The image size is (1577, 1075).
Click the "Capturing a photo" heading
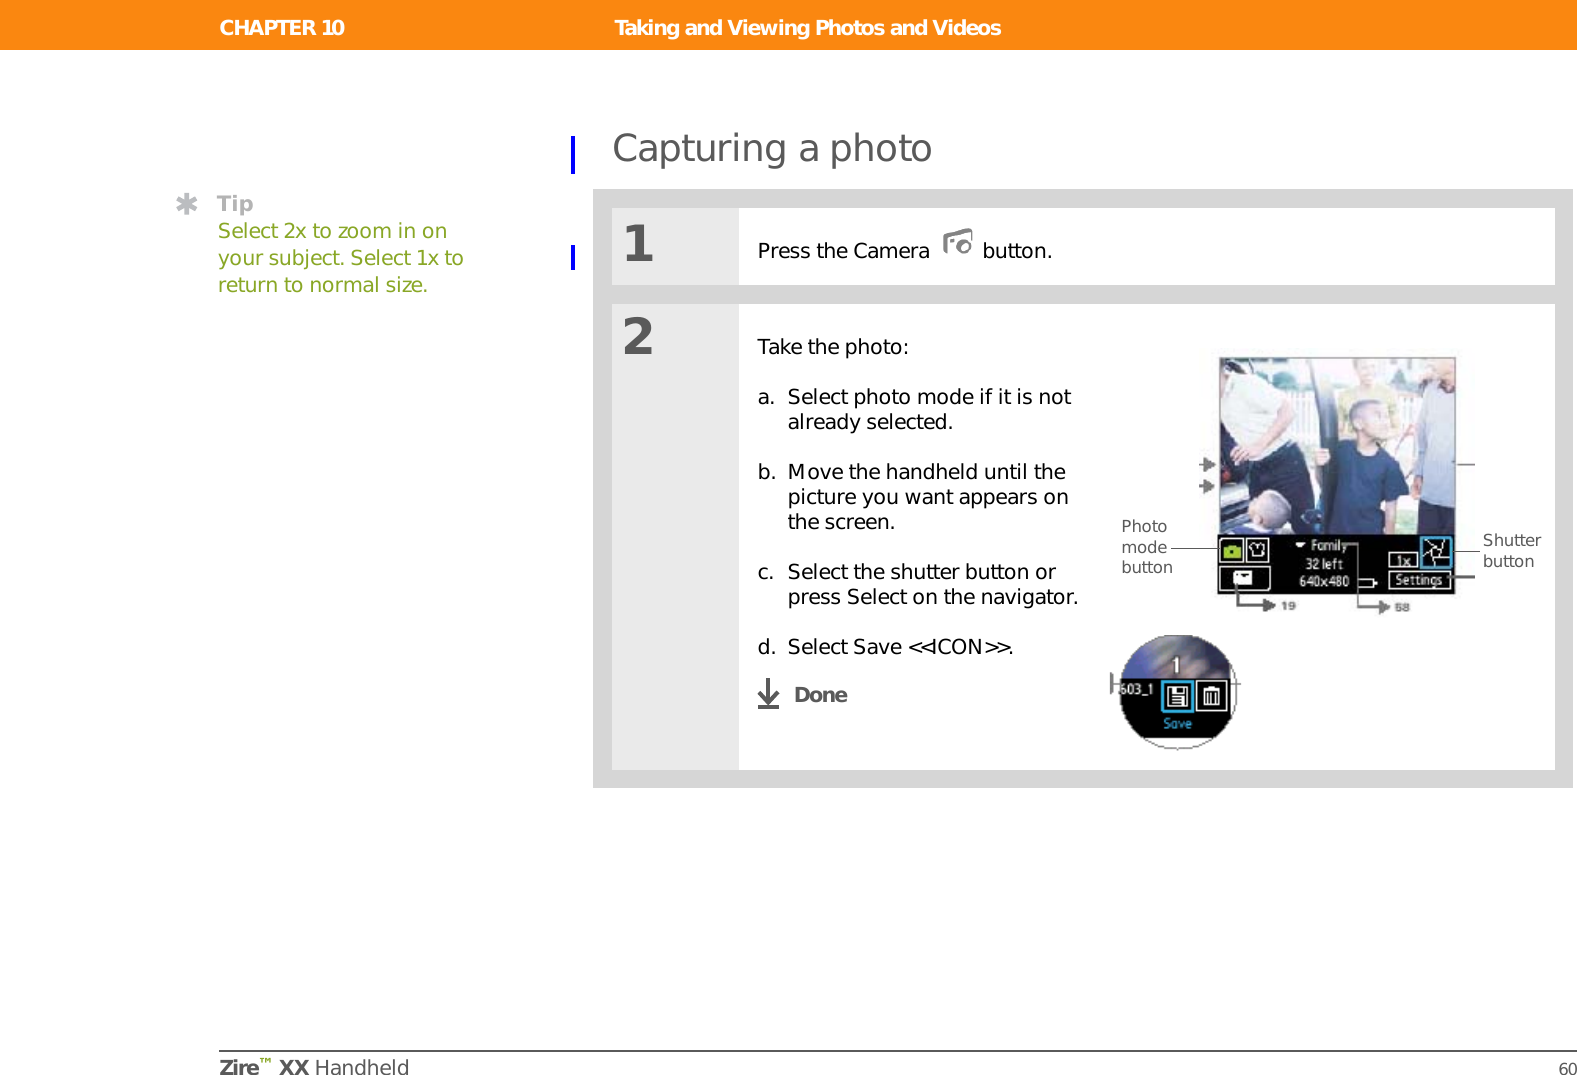pyautogui.click(x=772, y=148)
